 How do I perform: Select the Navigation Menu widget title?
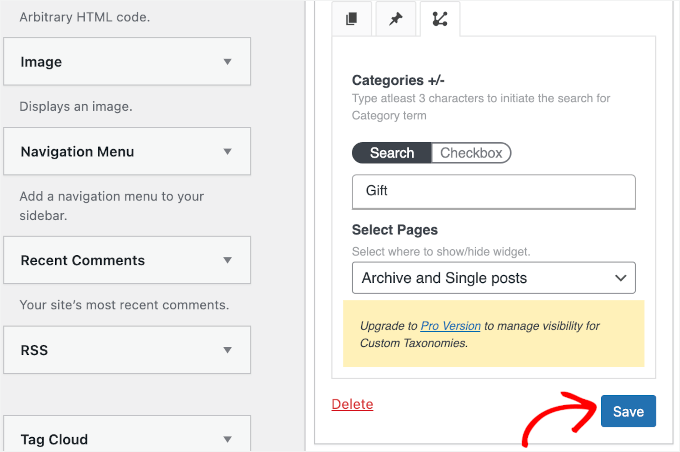coord(77,152)
